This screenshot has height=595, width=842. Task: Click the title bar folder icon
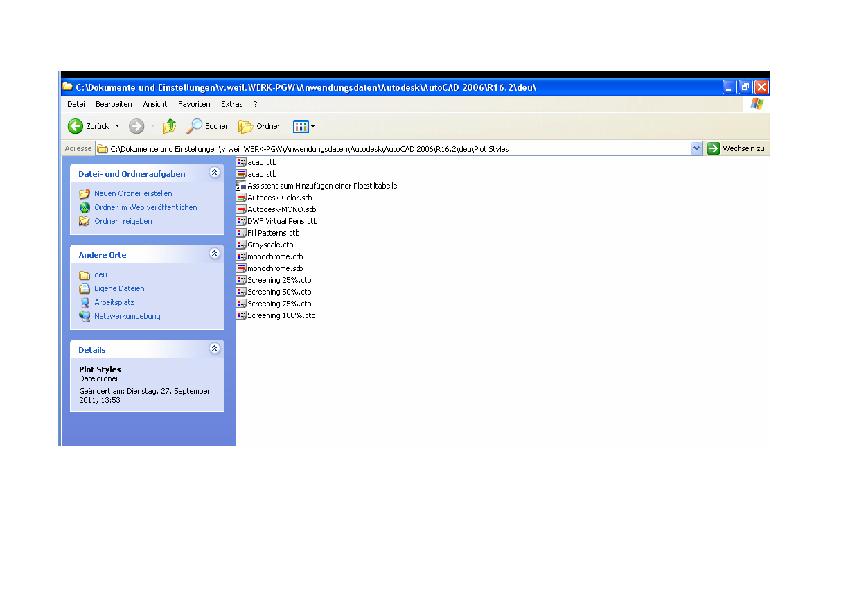[x=68, y=86]
